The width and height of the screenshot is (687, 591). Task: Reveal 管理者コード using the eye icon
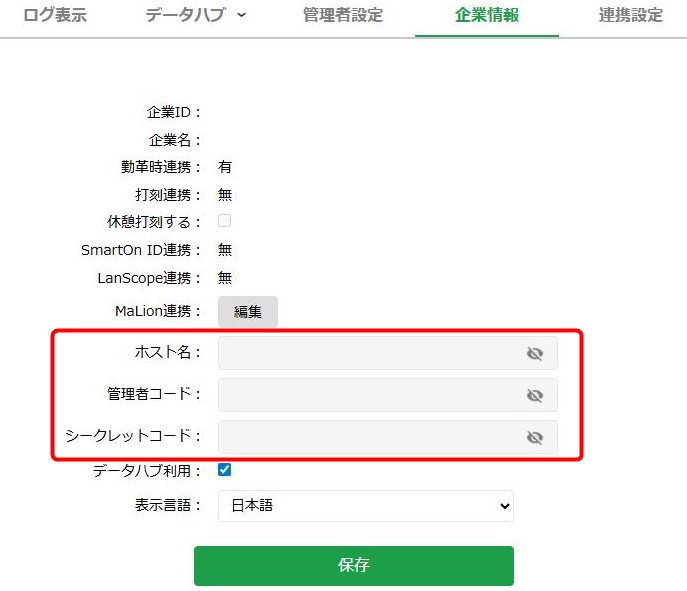tap(535, 395)
